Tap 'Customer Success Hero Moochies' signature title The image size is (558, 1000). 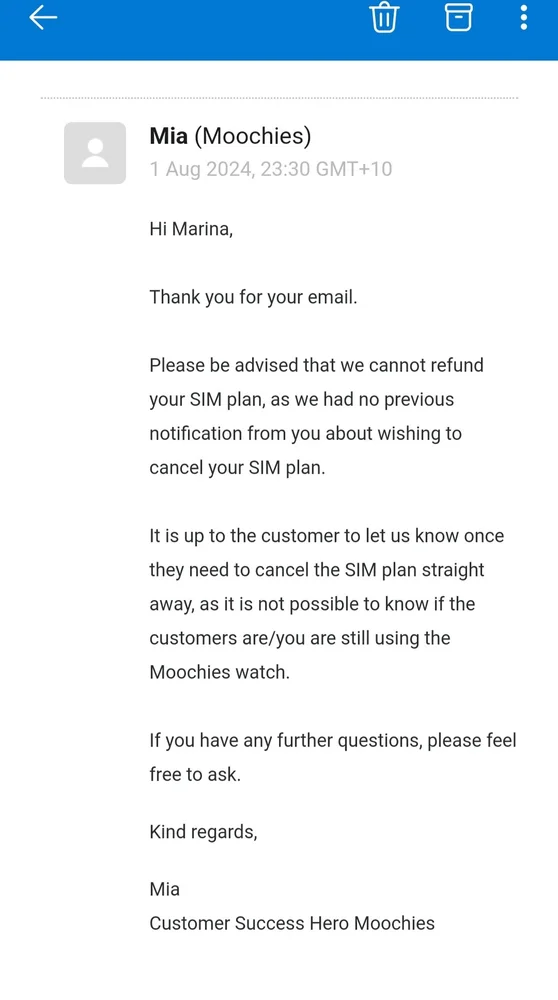click(292, 923)
